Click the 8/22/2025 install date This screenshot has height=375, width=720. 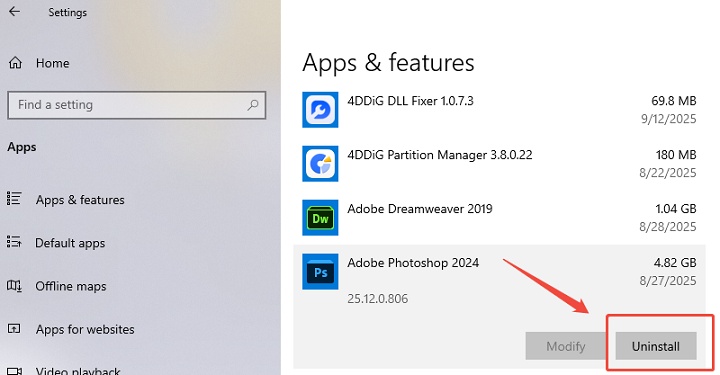pyautogui.click(x=668, y=173)
